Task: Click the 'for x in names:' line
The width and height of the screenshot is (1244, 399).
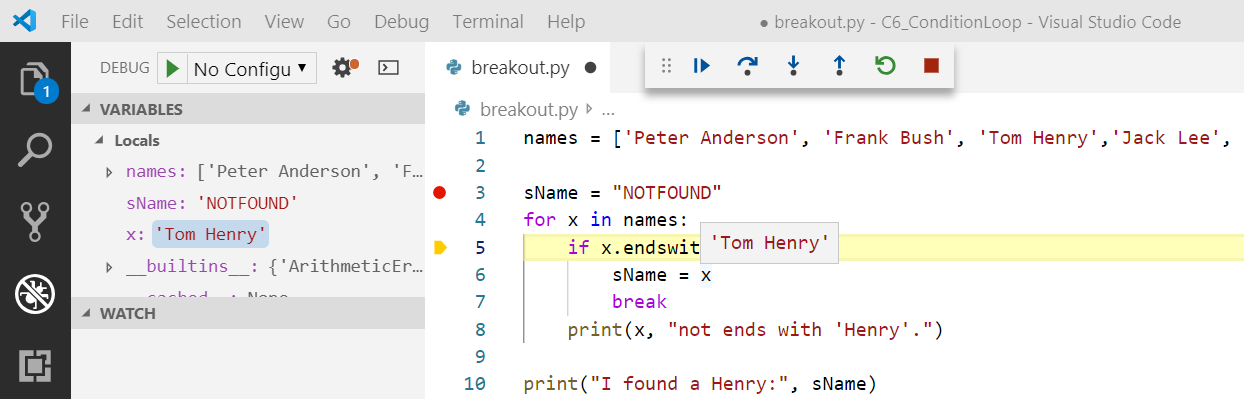Action: point(606,219)
